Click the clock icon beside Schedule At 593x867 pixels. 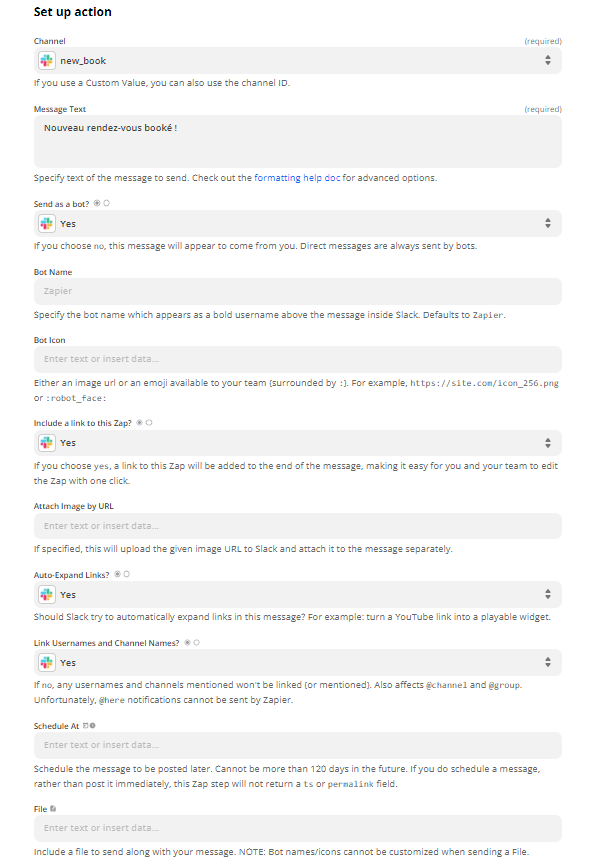click(x=92, y=725)
